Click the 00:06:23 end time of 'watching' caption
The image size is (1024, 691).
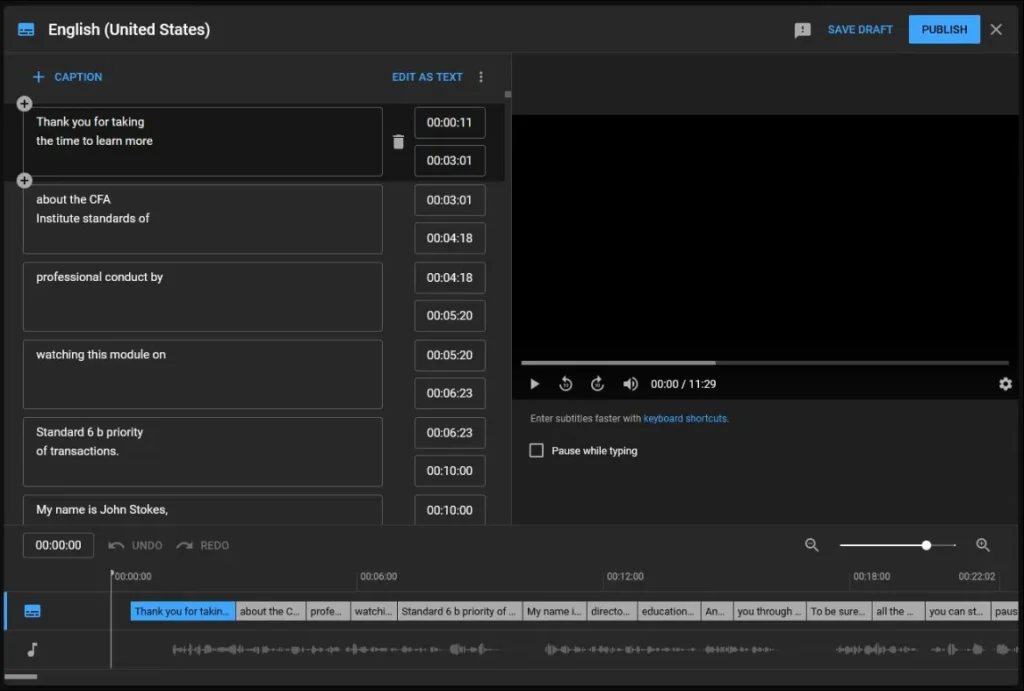click(x=449, y=393)
